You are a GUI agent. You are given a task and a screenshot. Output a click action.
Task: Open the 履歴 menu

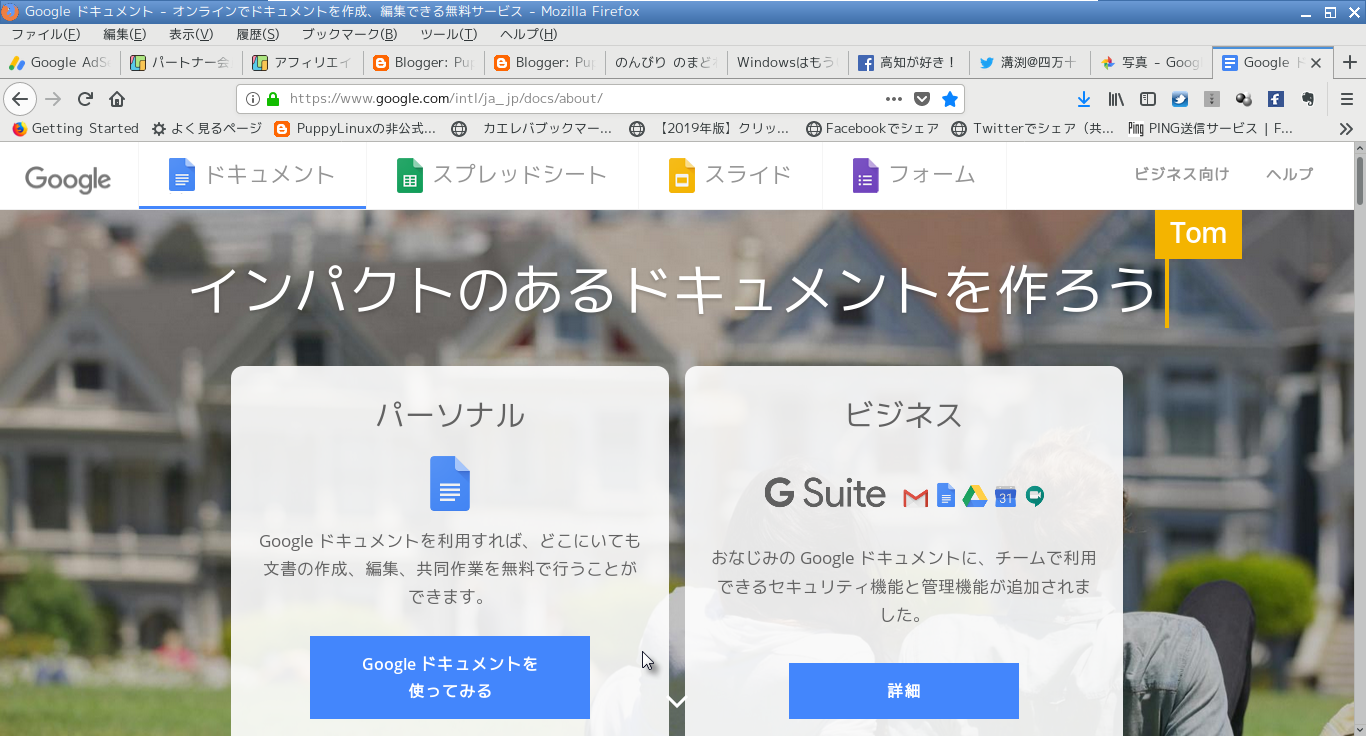(x=257, y=34)
